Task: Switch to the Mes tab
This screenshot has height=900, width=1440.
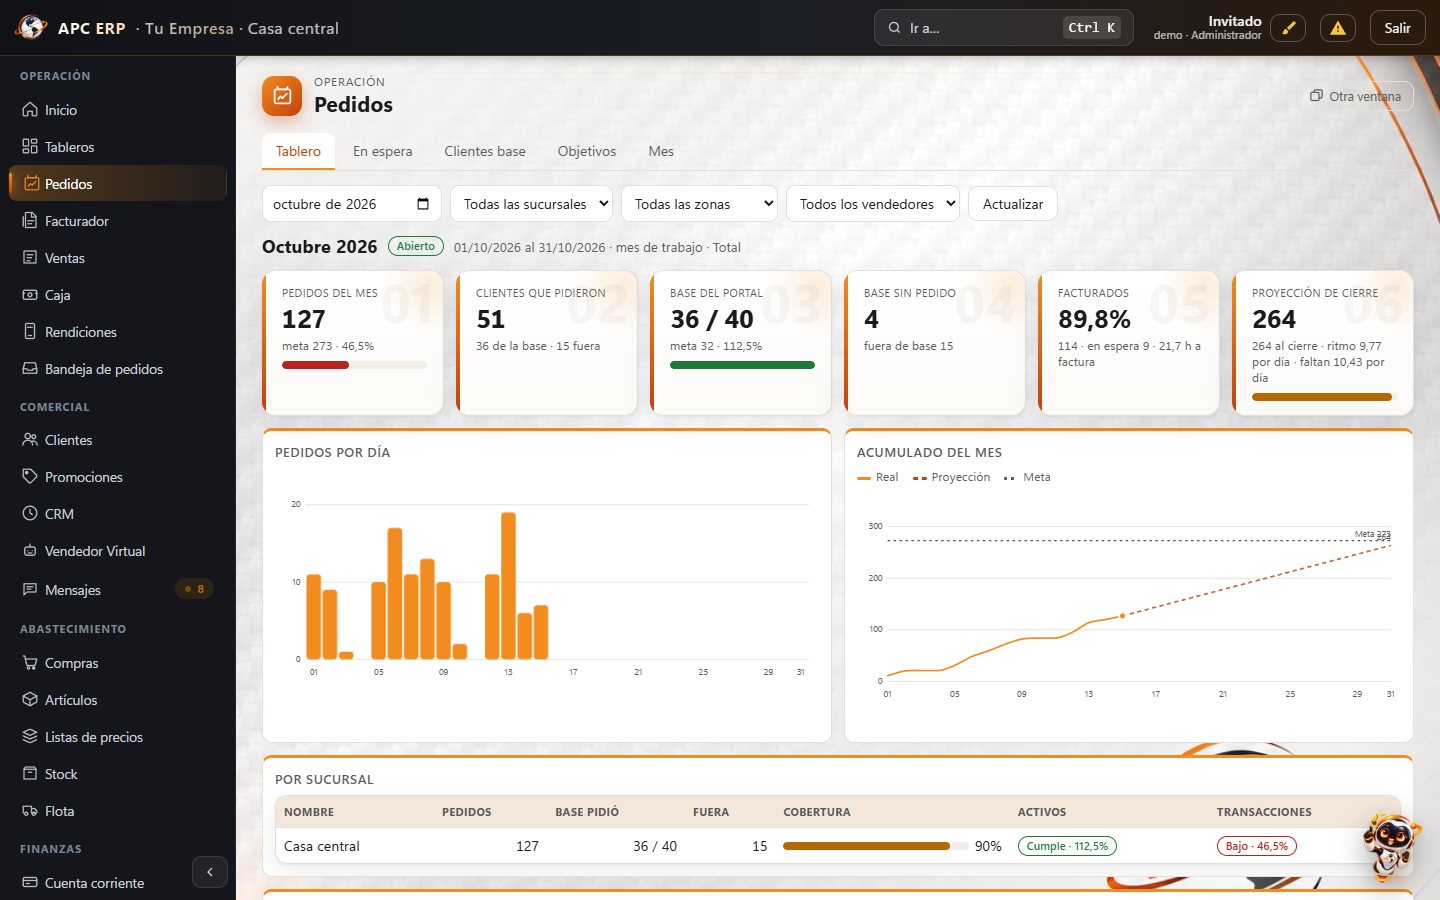Action: 661,152
